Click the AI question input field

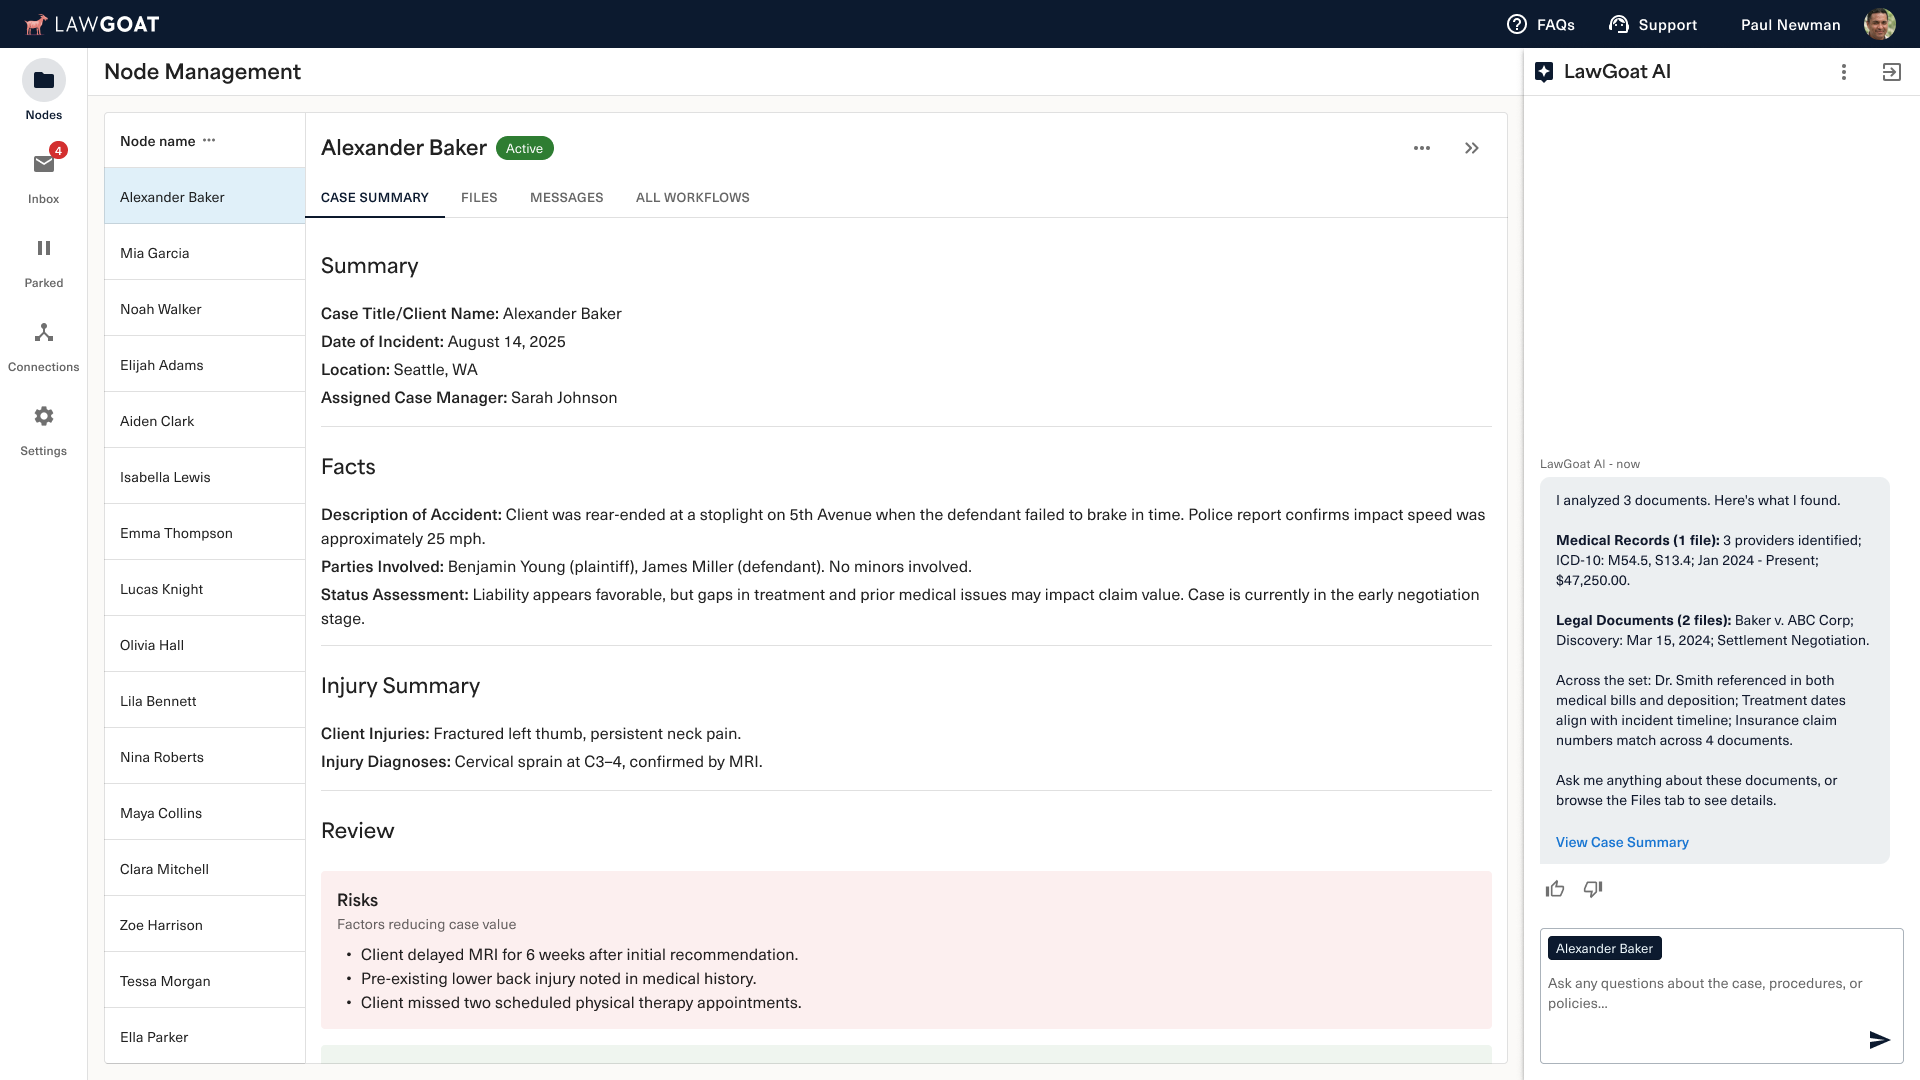(1704, 993)
